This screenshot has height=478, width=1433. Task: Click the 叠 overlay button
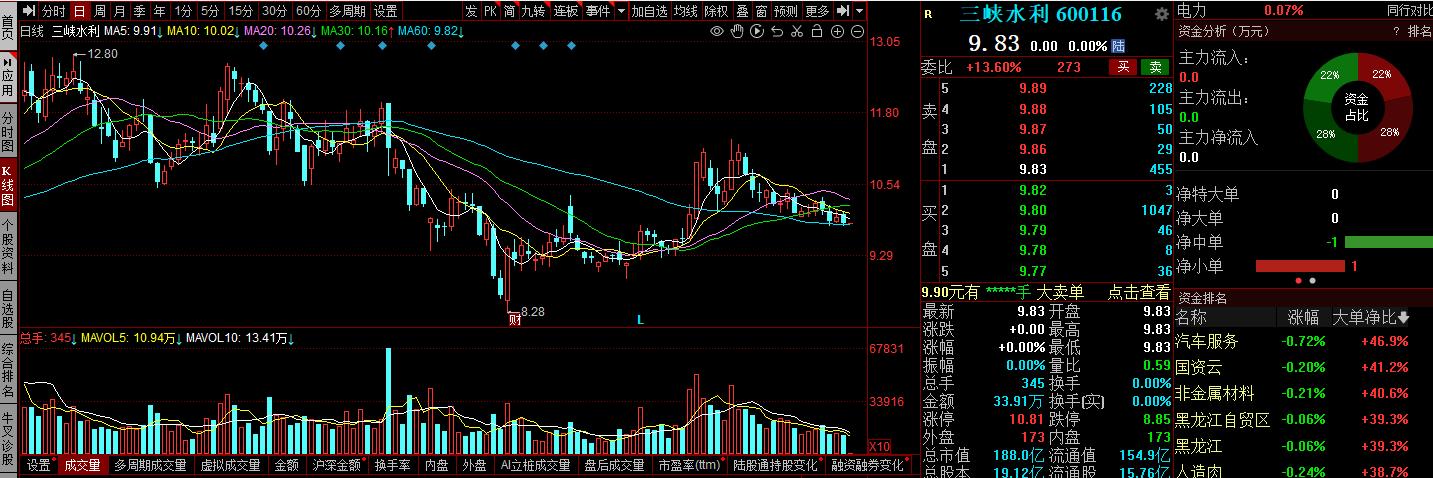[x=742, y=11]
